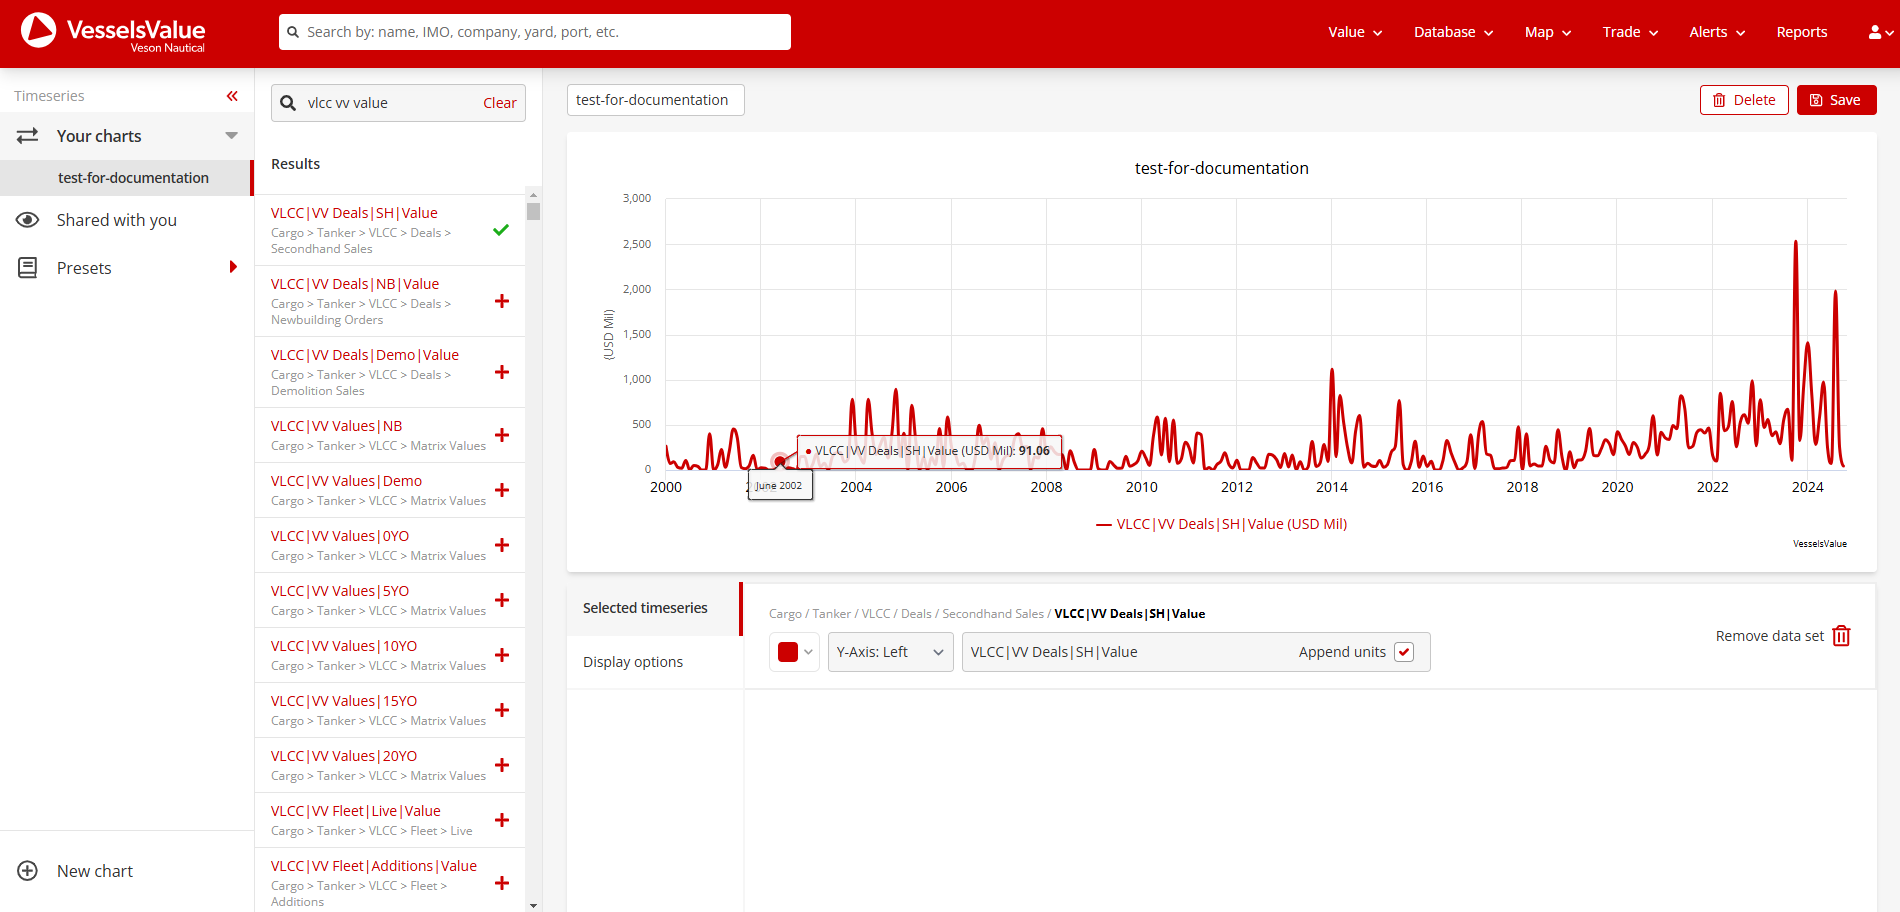Clear the timeseries search text
This screenshot has width=1900, height=912.
point(499,103)
